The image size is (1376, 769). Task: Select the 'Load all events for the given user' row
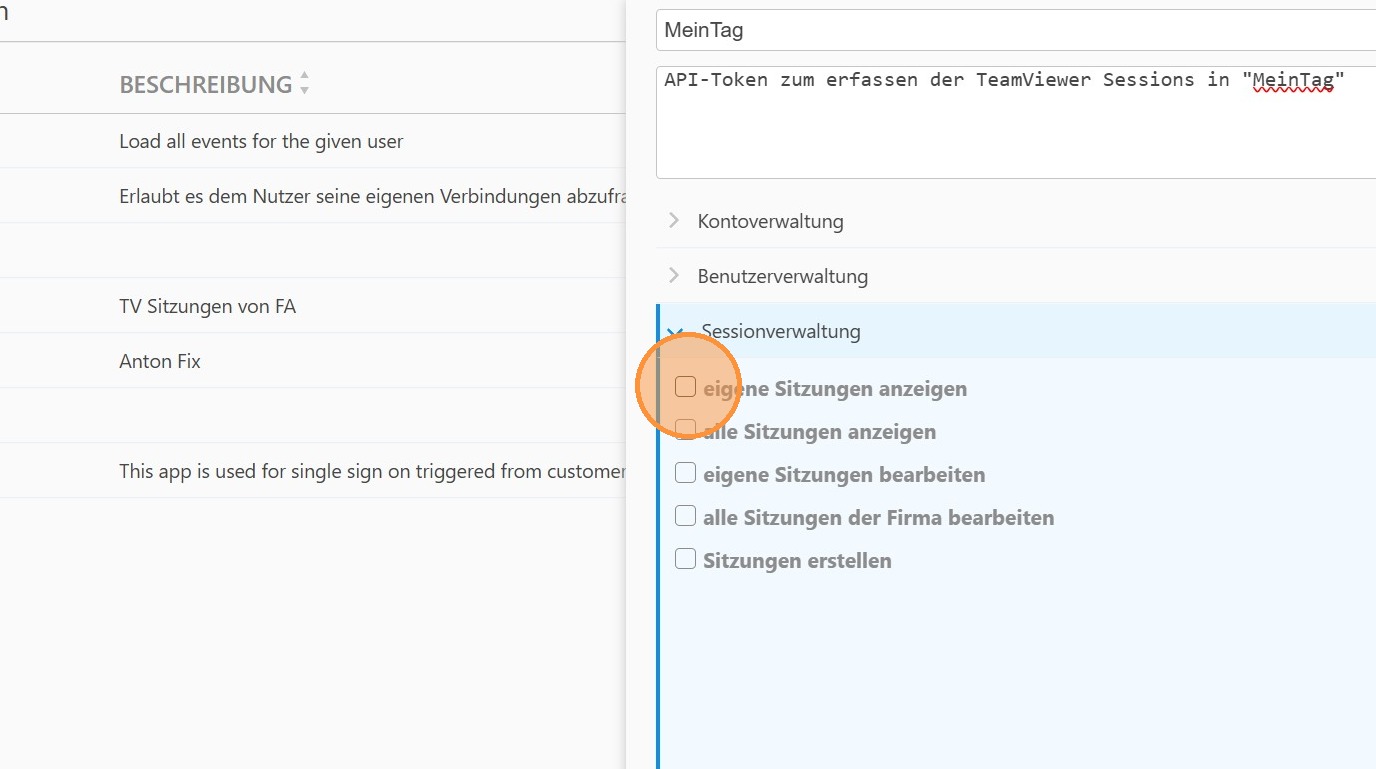(261, 141)
